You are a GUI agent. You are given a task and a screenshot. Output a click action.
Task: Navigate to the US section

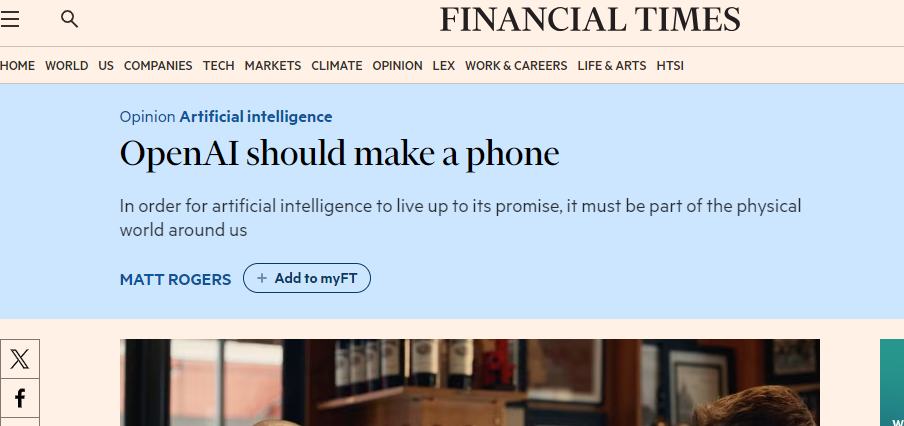click(106, 66)
